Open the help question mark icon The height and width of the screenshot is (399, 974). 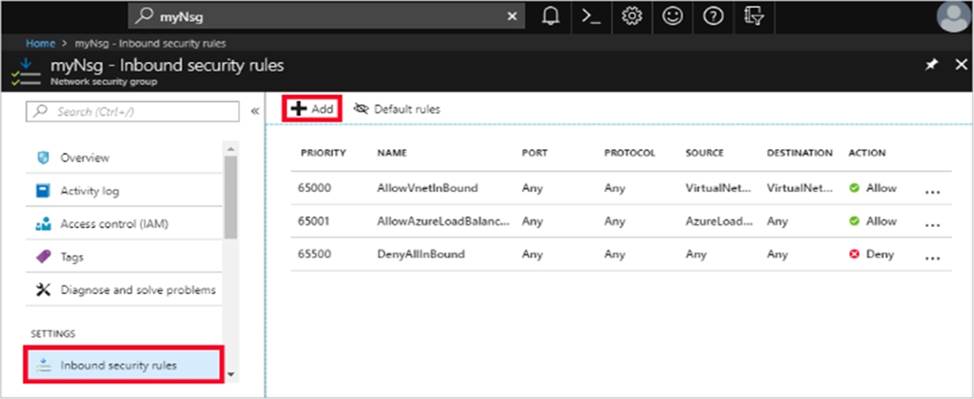coord(712,17)
